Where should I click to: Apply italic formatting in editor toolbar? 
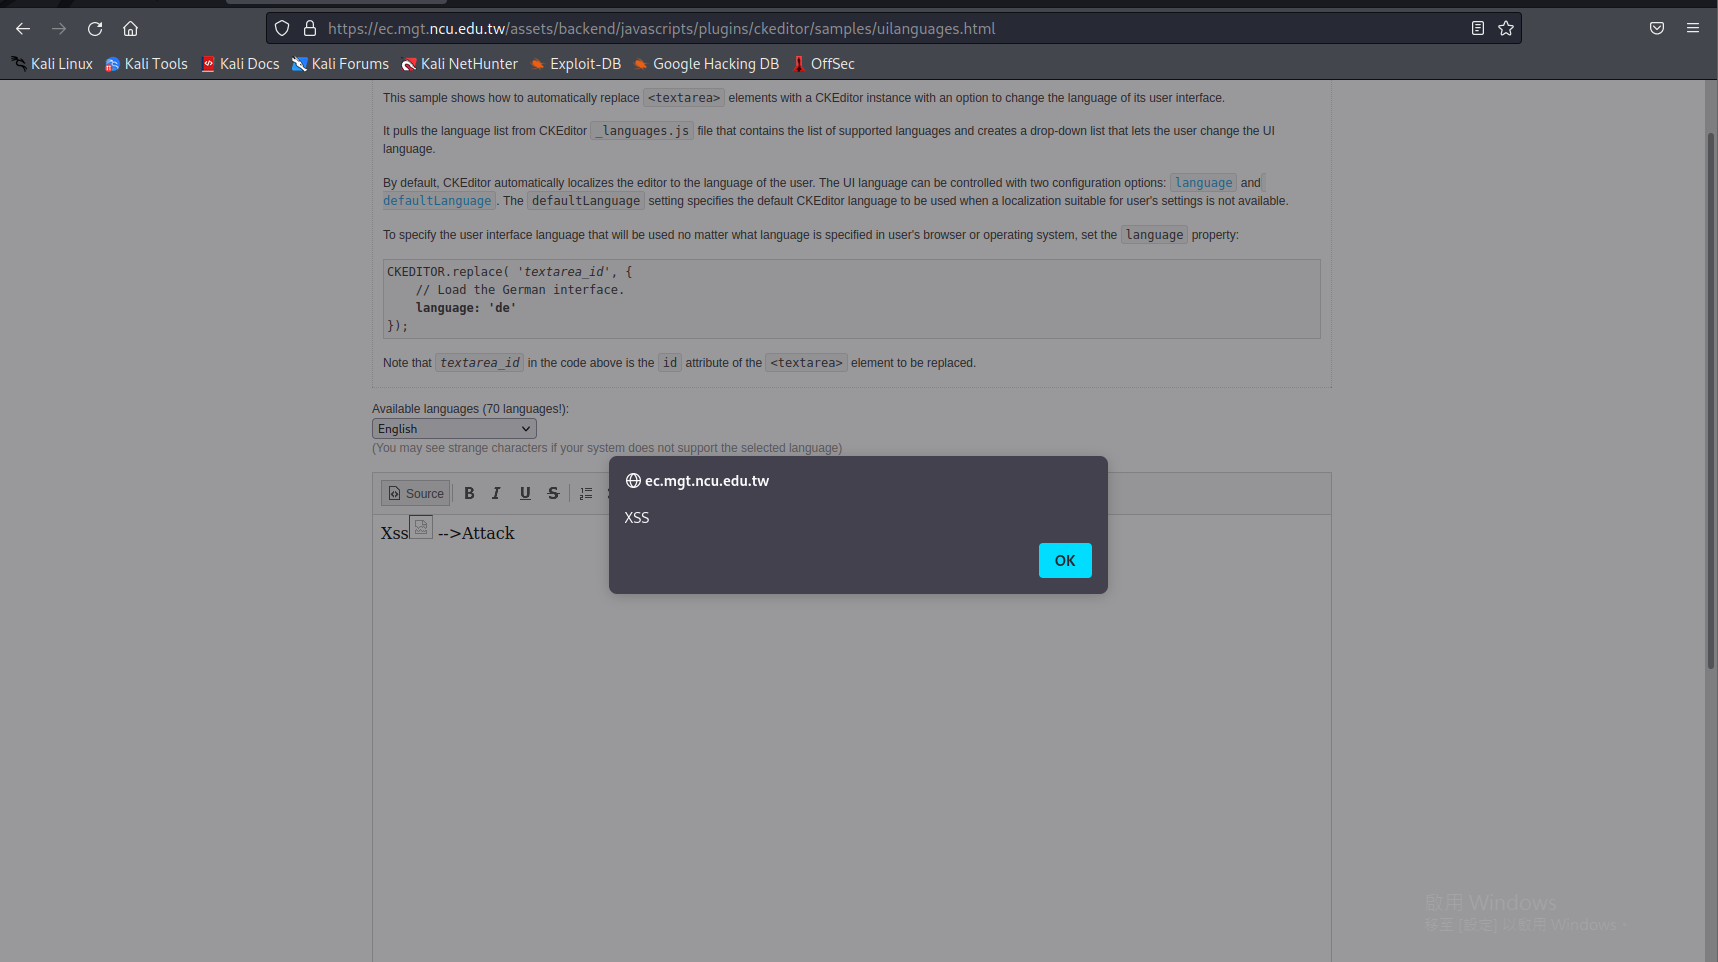[496, 493]
